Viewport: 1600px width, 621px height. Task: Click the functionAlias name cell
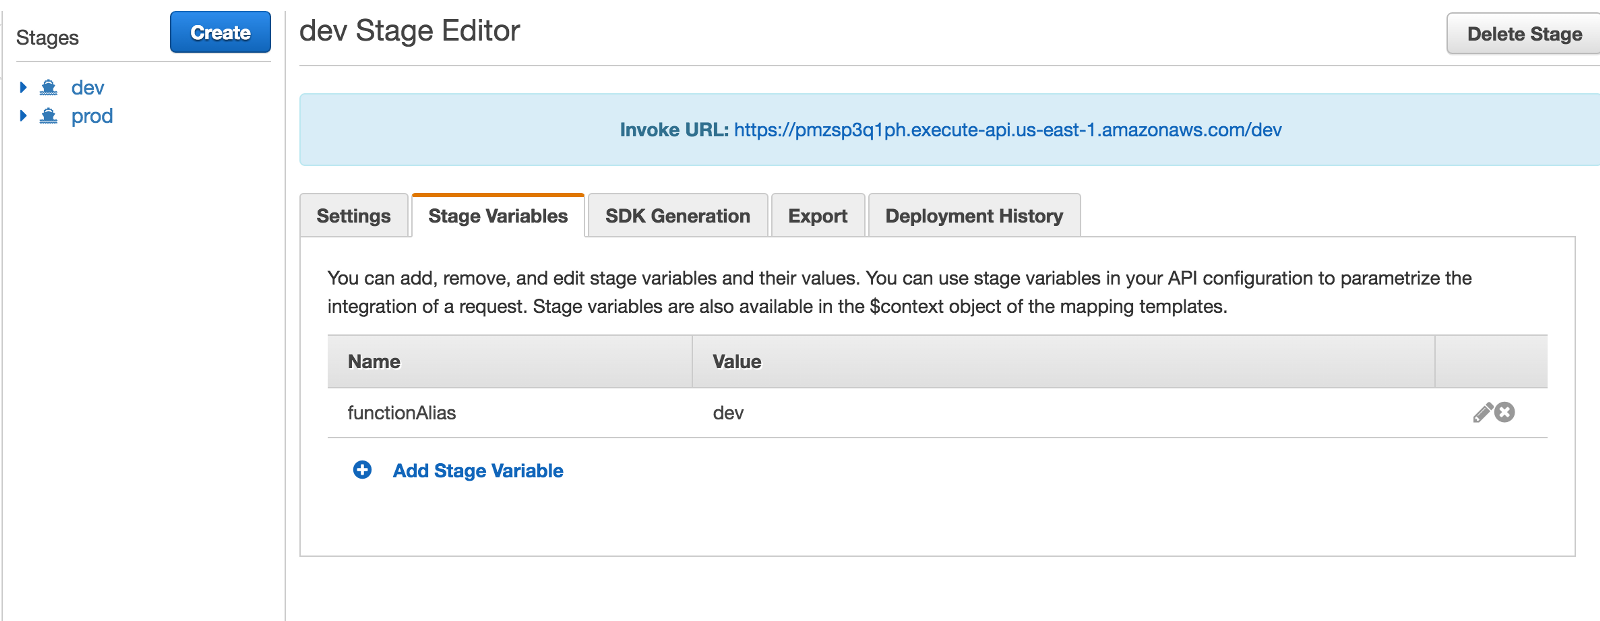coord(402,413)
